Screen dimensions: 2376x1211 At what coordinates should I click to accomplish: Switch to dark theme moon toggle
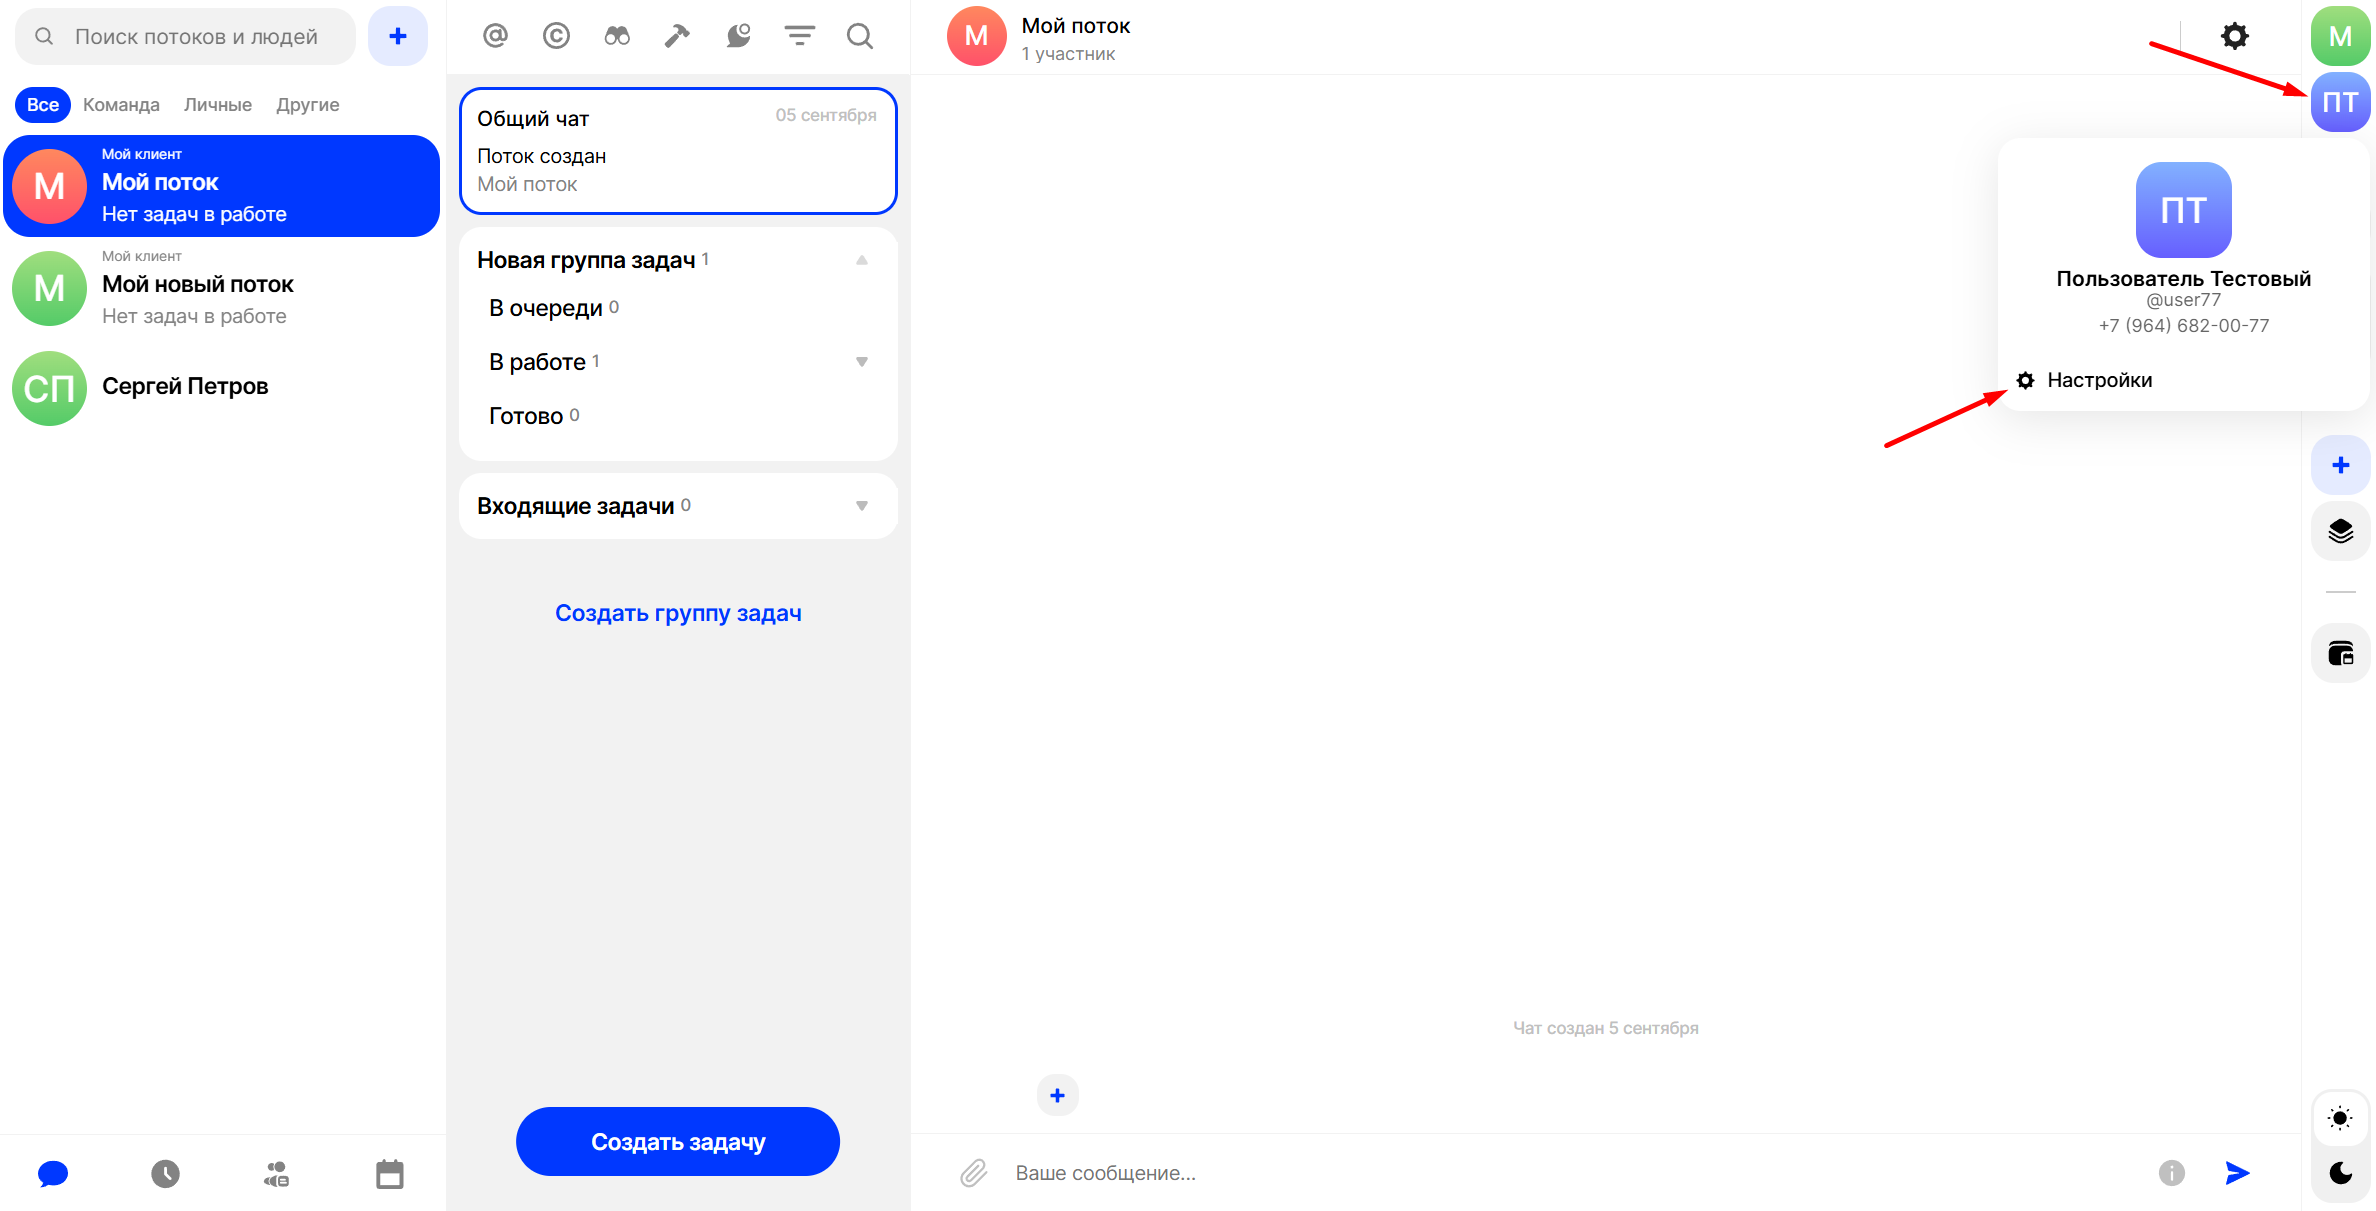coord(2340,1173)
